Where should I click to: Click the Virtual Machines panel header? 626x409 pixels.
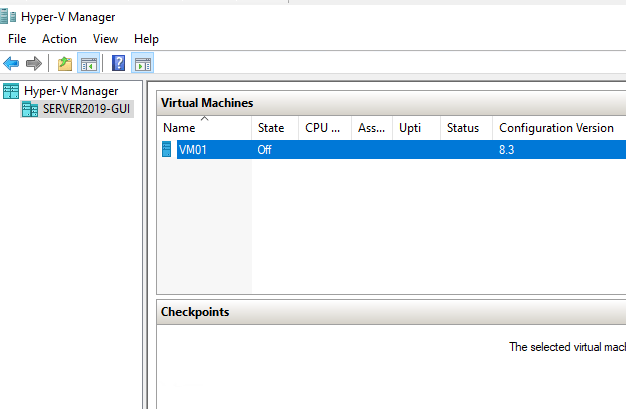pos(391,103)
